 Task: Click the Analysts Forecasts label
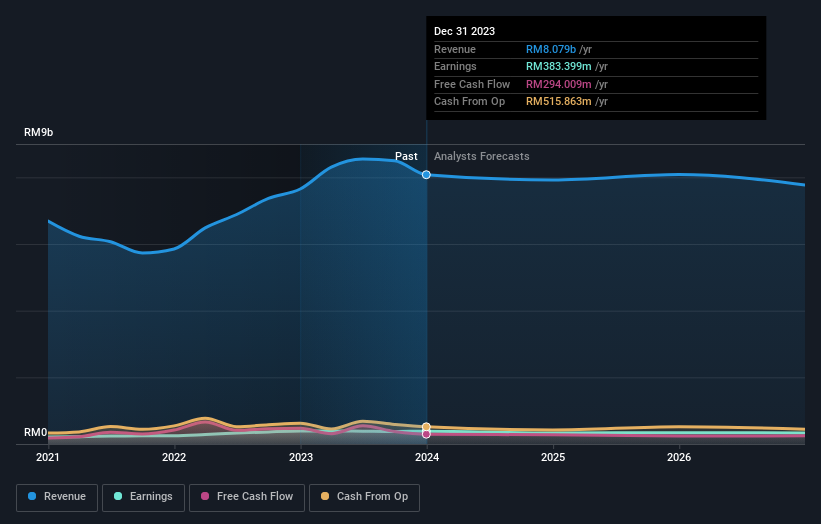(482, 156)
